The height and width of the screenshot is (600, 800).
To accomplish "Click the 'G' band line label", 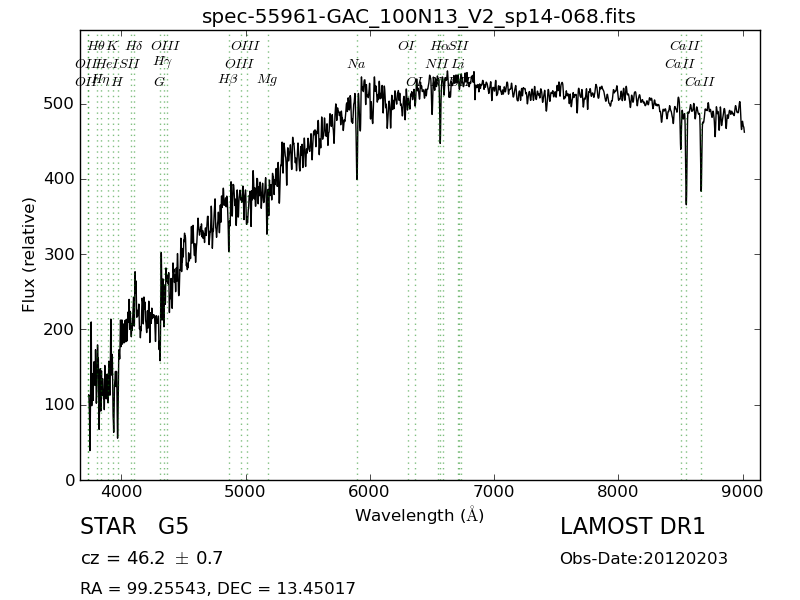I will click(160, 82).
